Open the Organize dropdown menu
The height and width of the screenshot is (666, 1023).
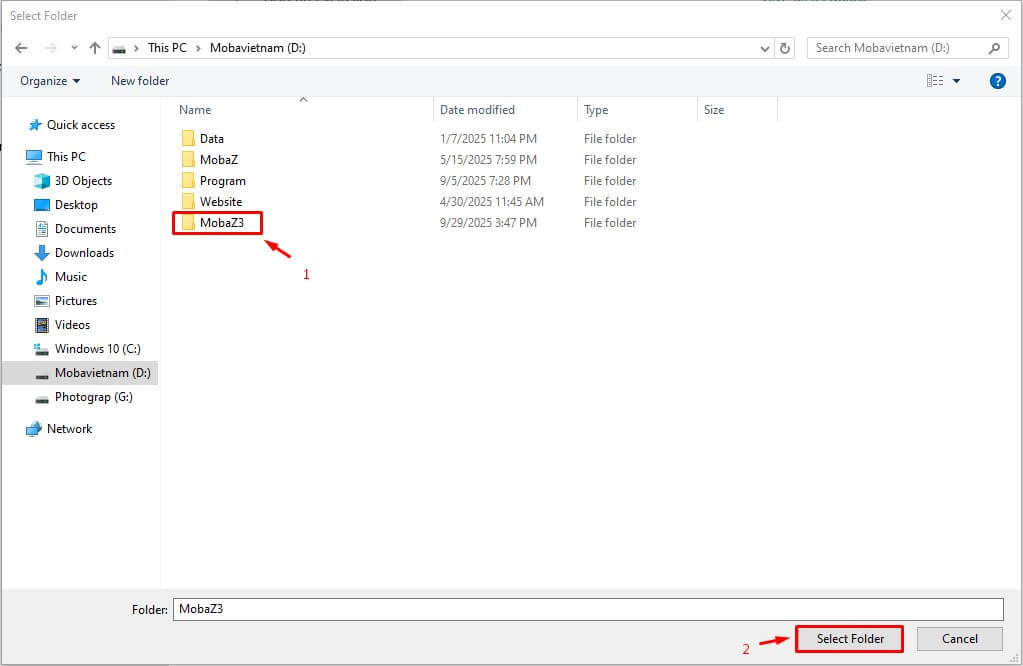coord(50,81)
